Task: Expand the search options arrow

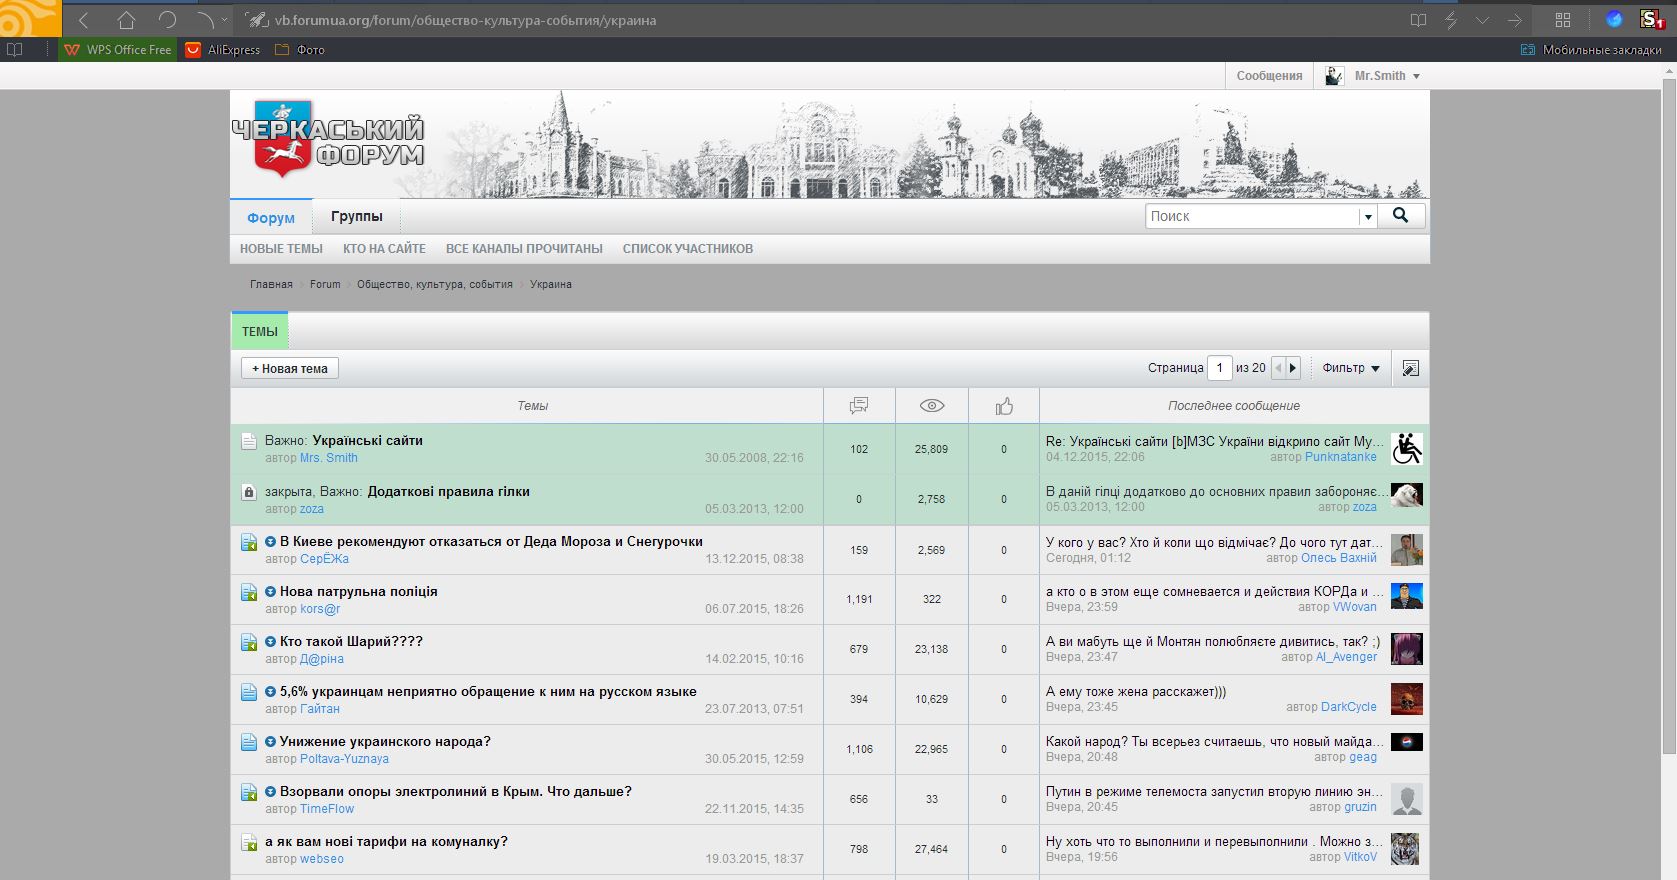Action: (x=1367, y=217)
